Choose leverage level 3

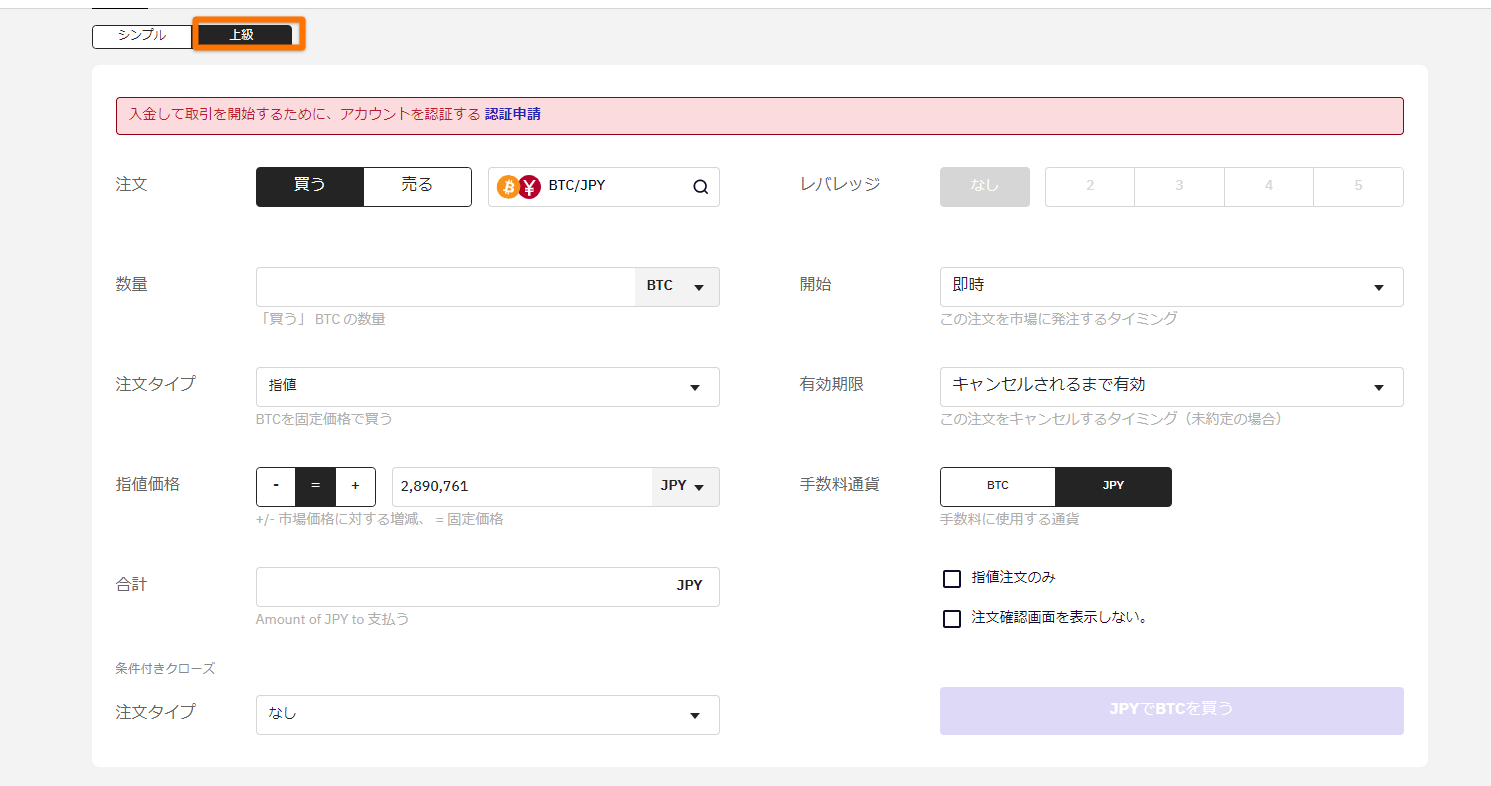click(1180, 187)
